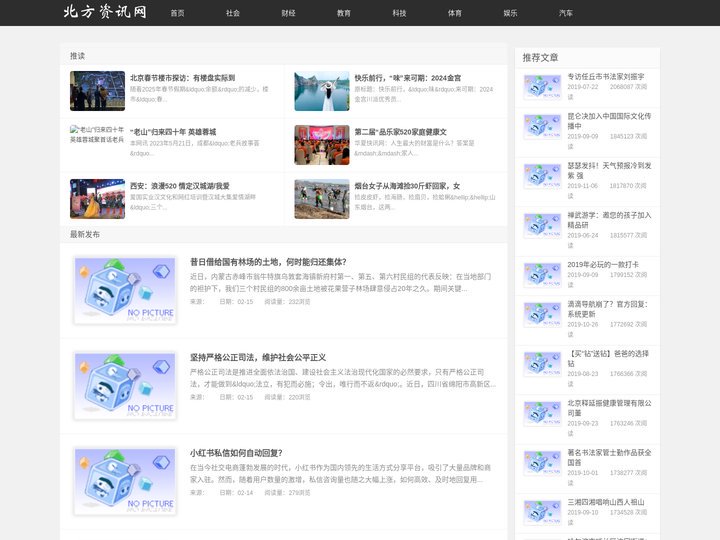
Task: Click sidebar thumbnail for 滴滴导航崩了 article
Action: (542, 314)
